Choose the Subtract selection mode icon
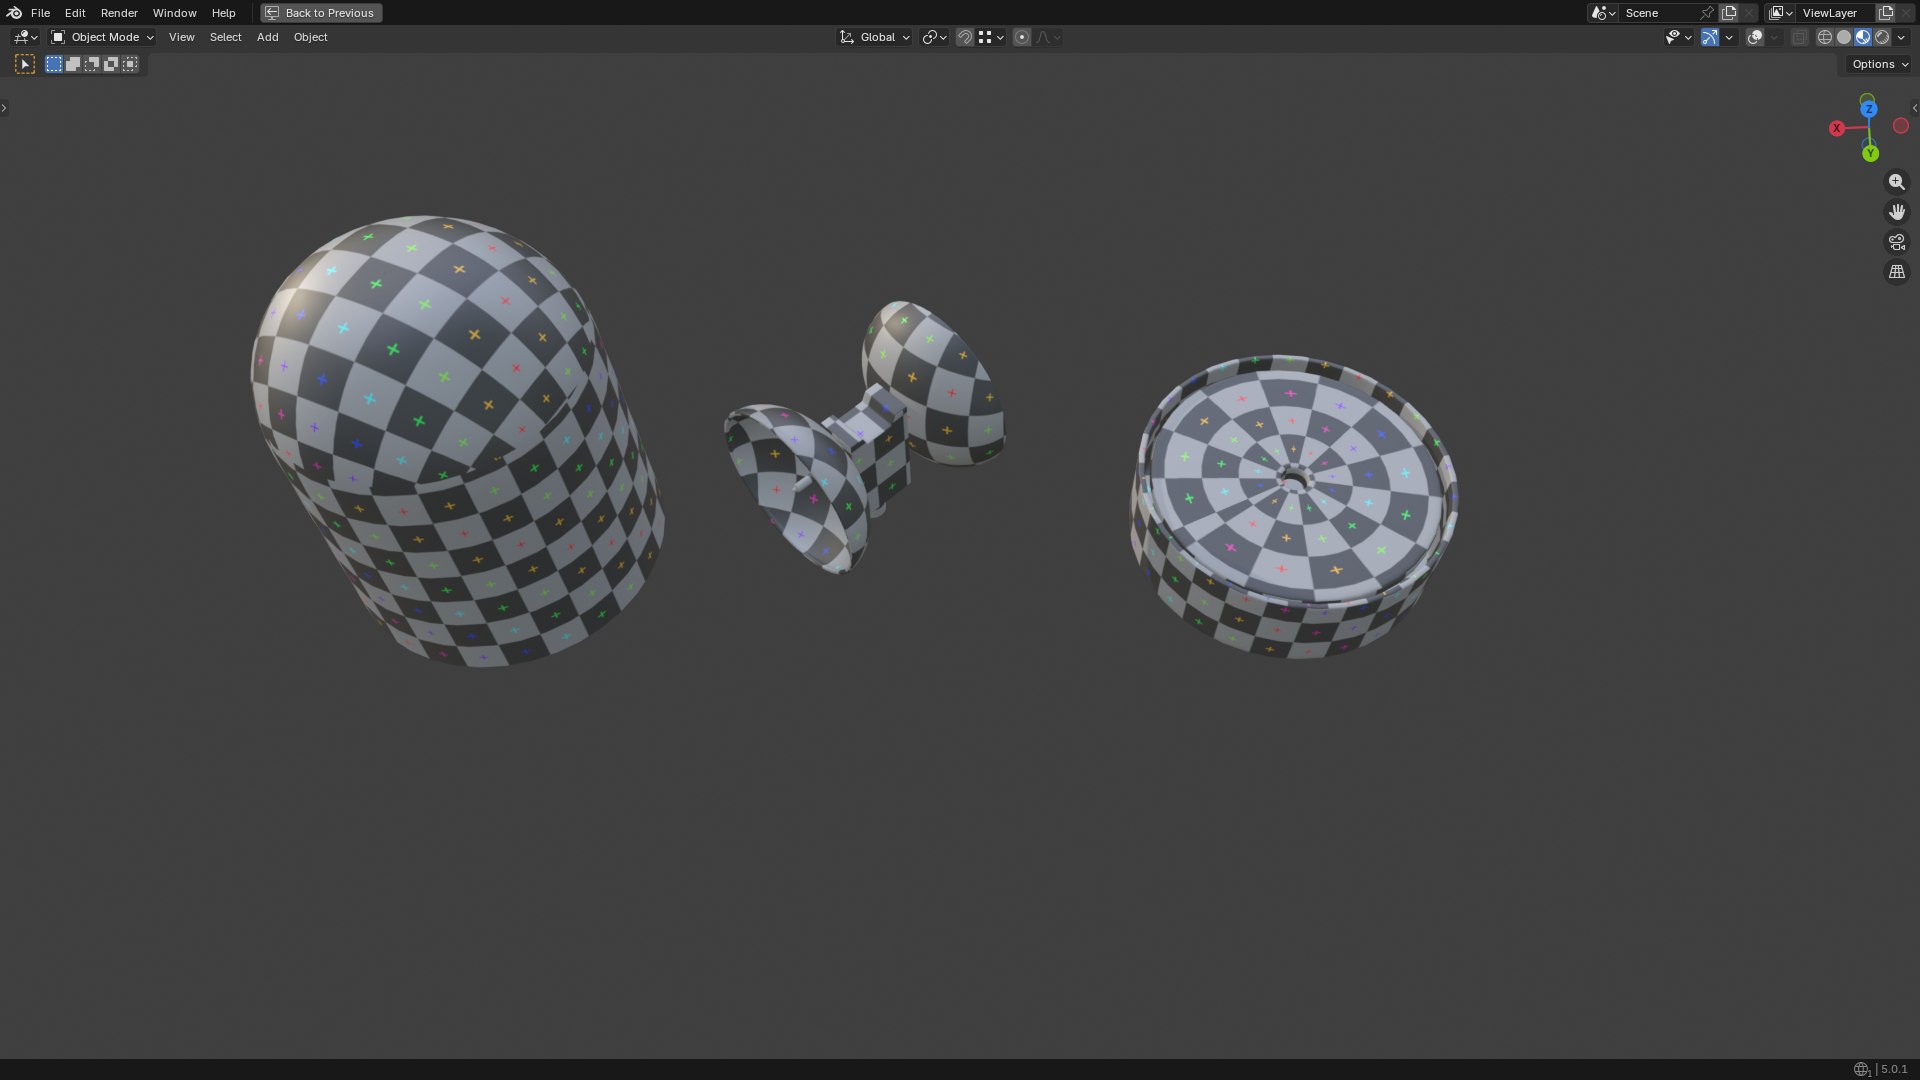The image size is (1920, 1080). 92,64
